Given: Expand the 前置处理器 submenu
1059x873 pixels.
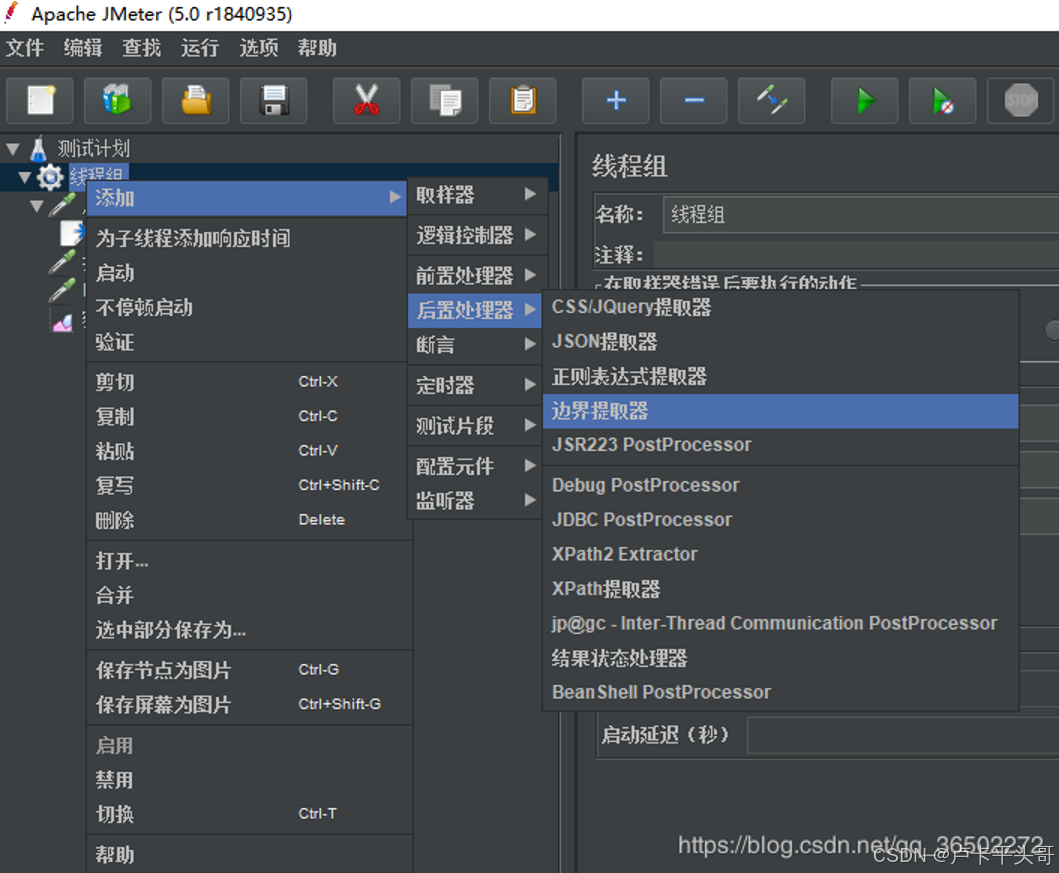Looking at the screenshot, I should (475, 275).
